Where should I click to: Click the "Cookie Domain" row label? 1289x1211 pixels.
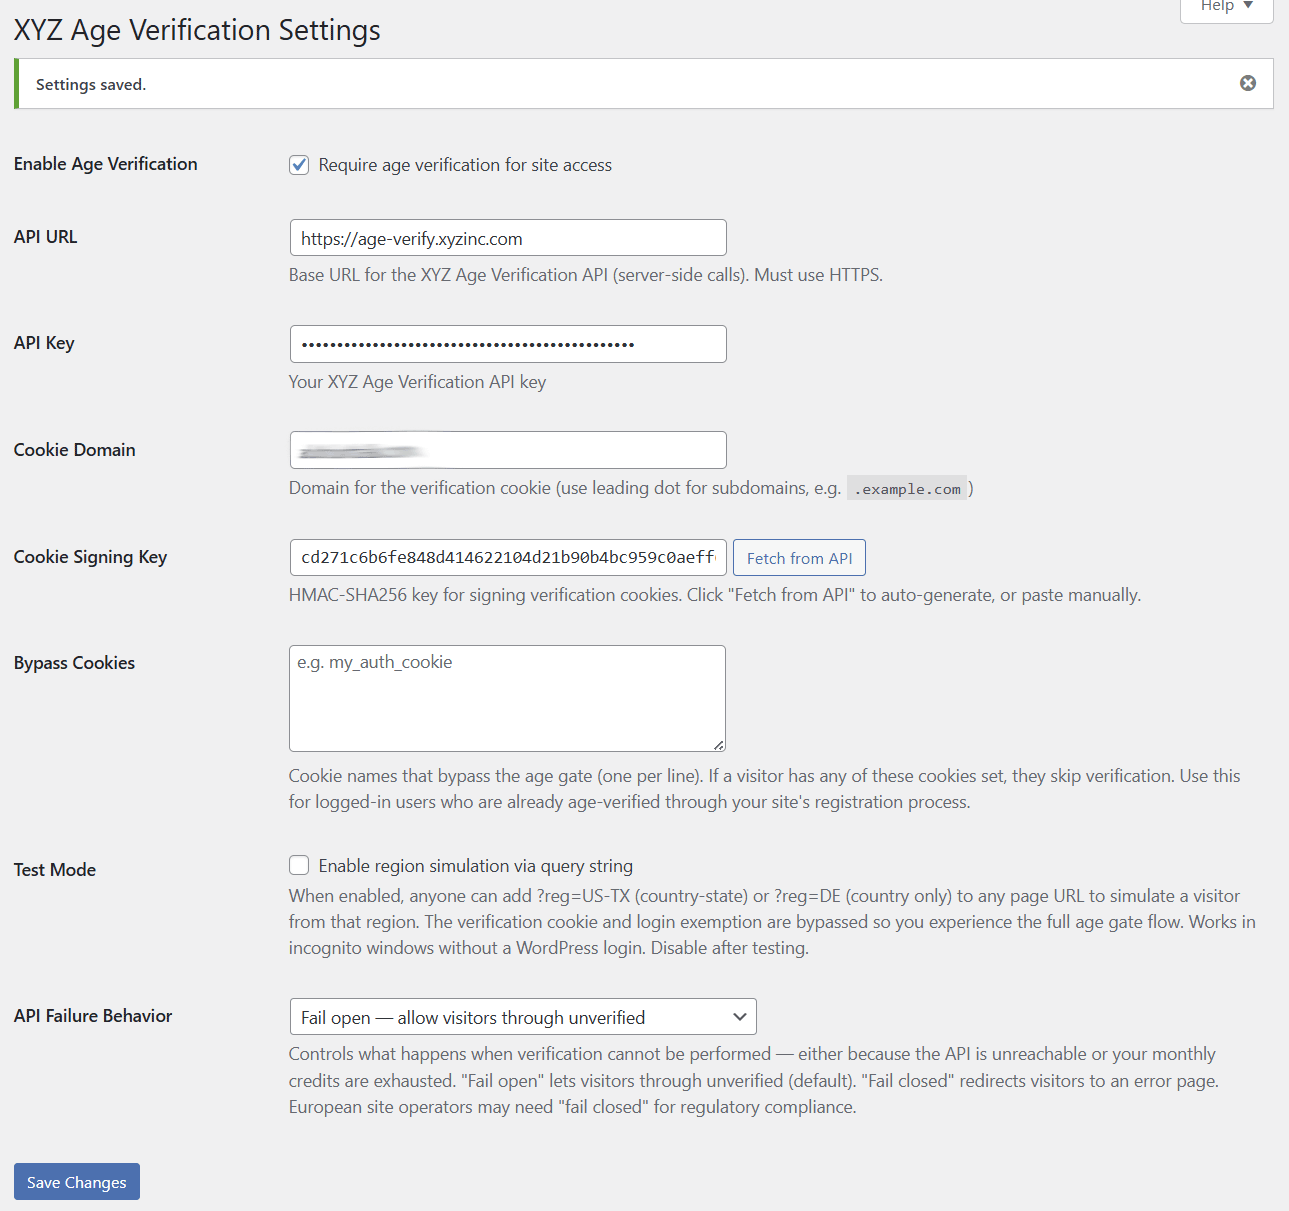[75, 450]
